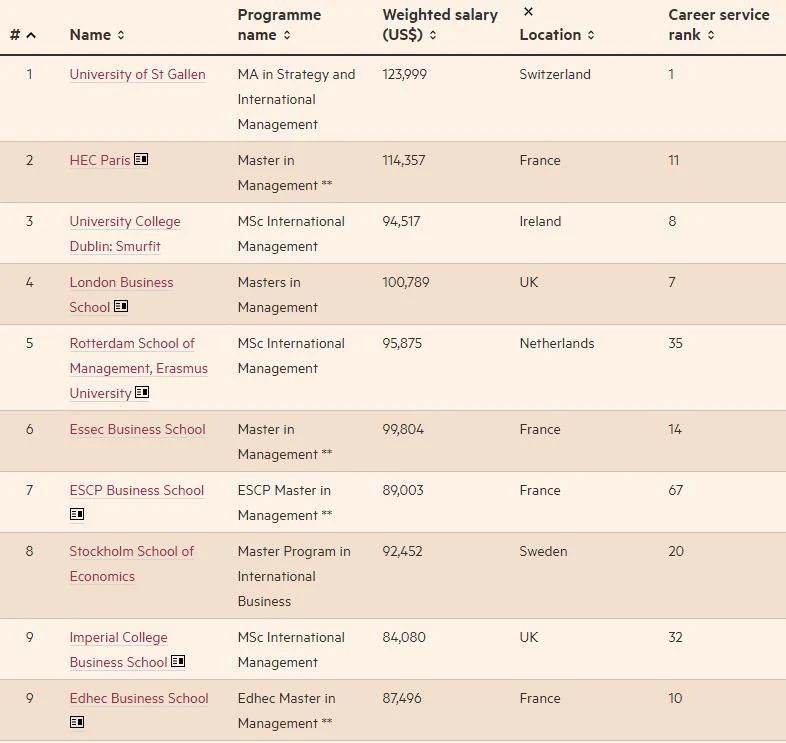Click the Switzerland location cell
Viewport: 786px width, 743px height.
click(x=555, y=74)
